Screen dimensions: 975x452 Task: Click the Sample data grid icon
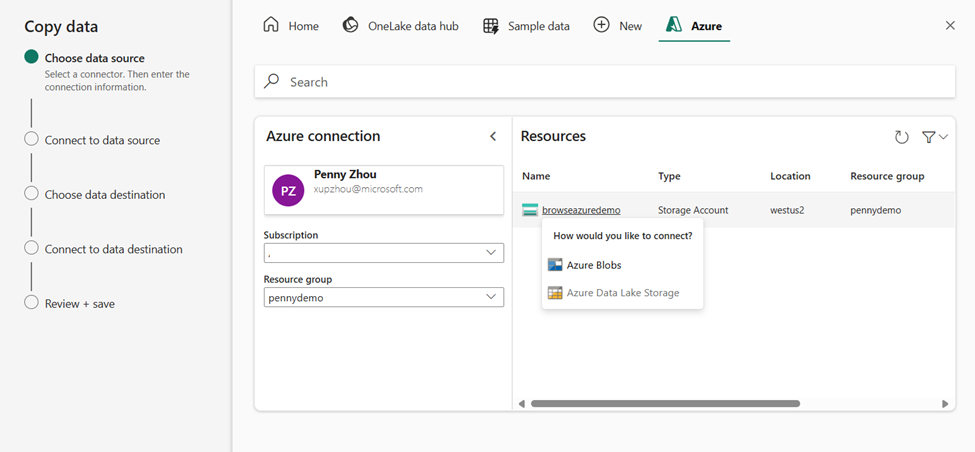[x=491, y=25]
